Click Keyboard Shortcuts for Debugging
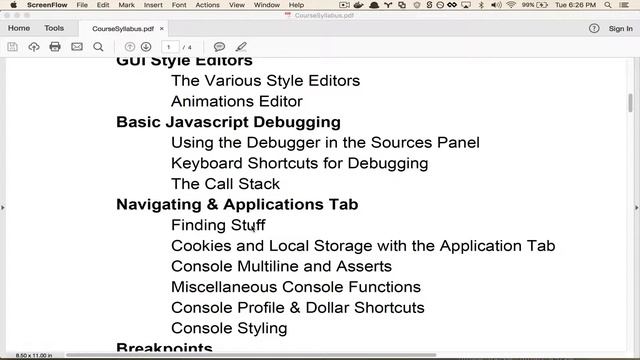Screen dimensions: 640x360 click(x=300, y=163)
